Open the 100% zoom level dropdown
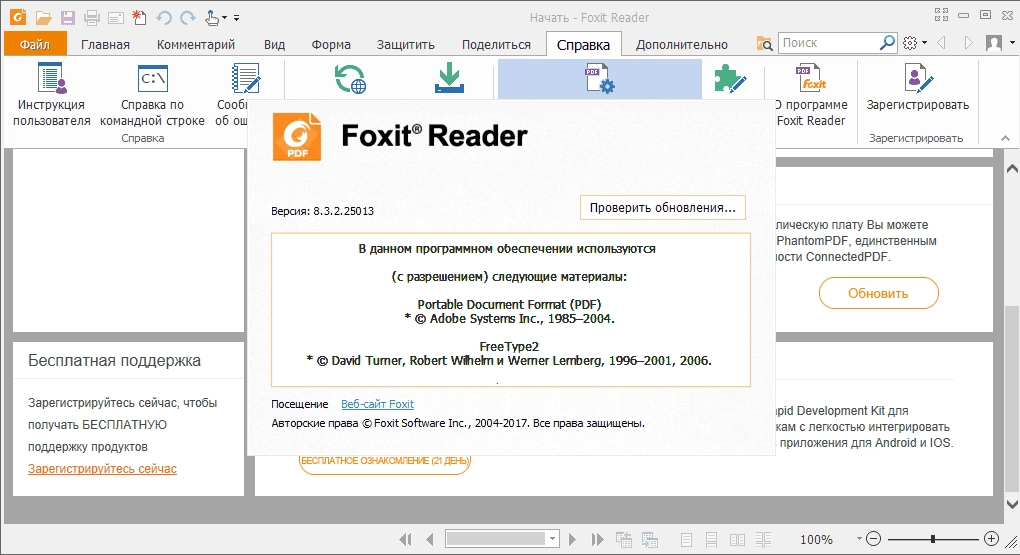Screen dimensions: 1020x555 859,539
